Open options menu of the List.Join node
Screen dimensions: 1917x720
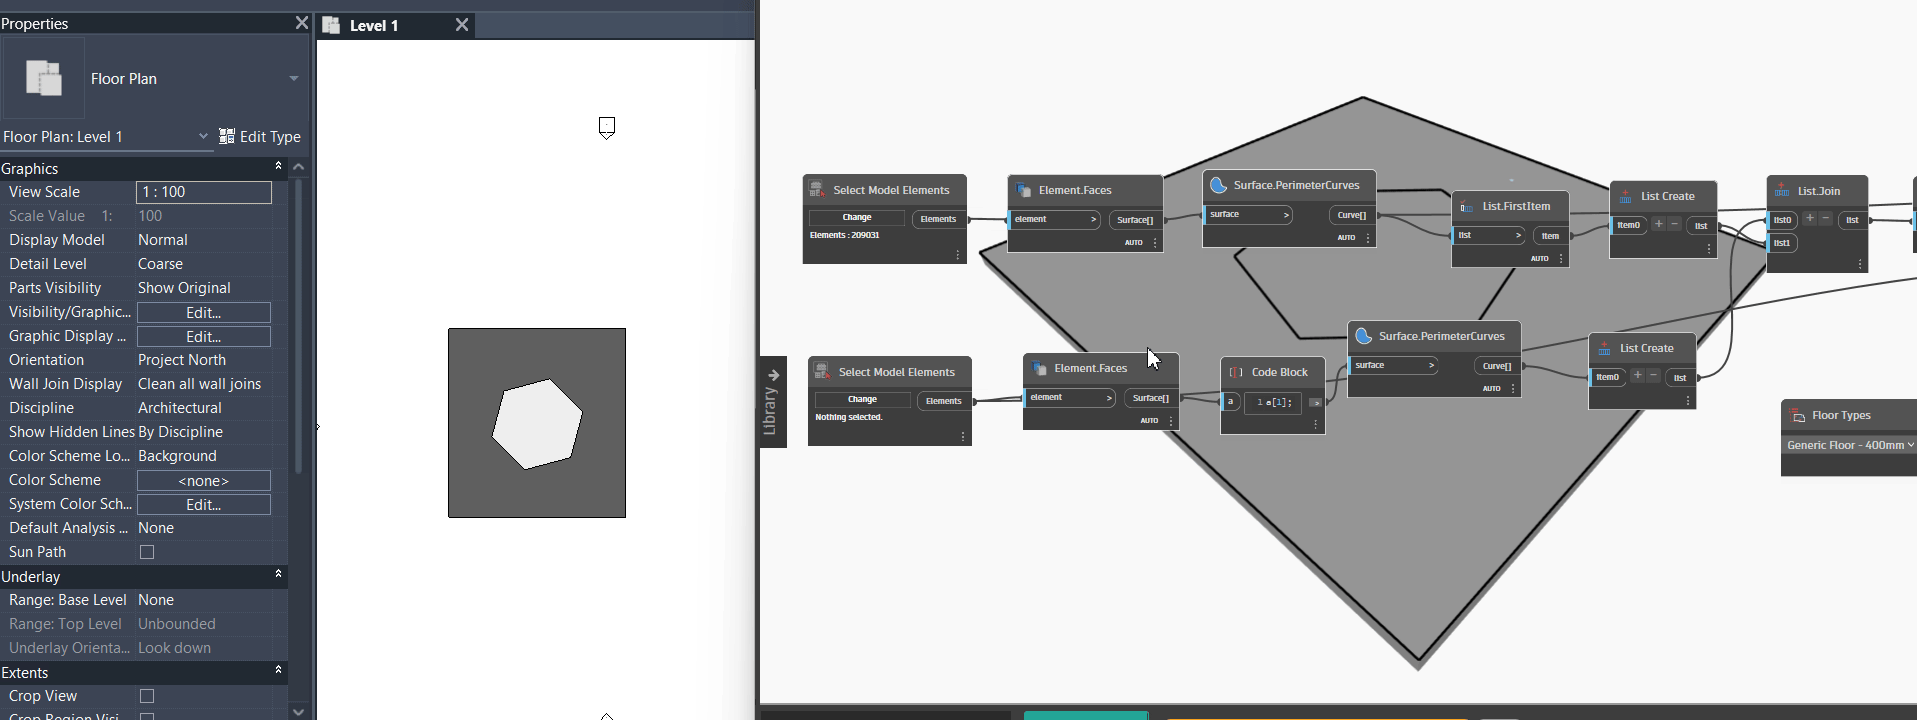1859,264
